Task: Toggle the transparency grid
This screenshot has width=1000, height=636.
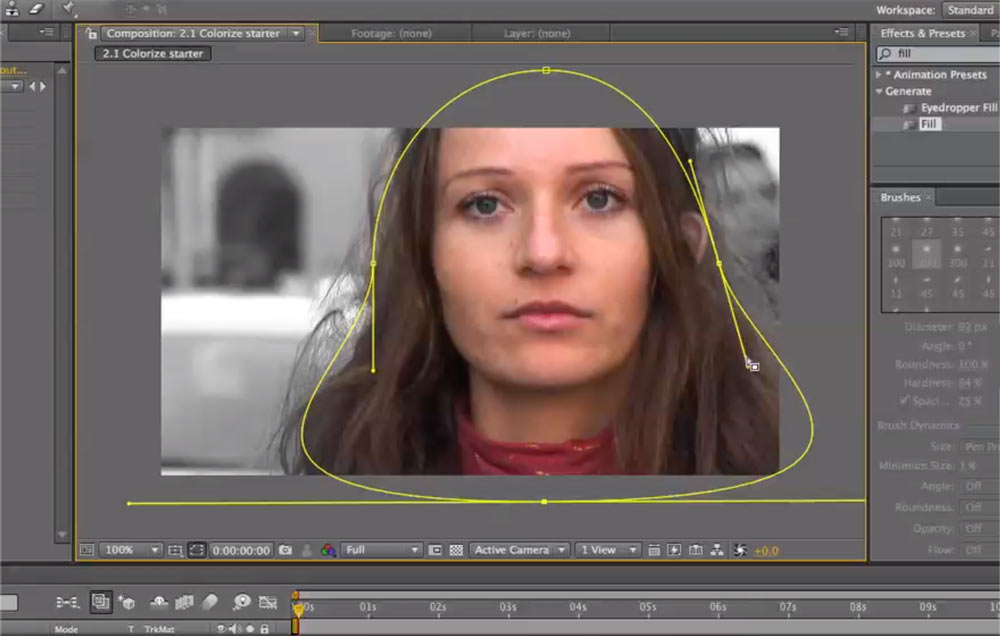Action: tap(456, 550)
